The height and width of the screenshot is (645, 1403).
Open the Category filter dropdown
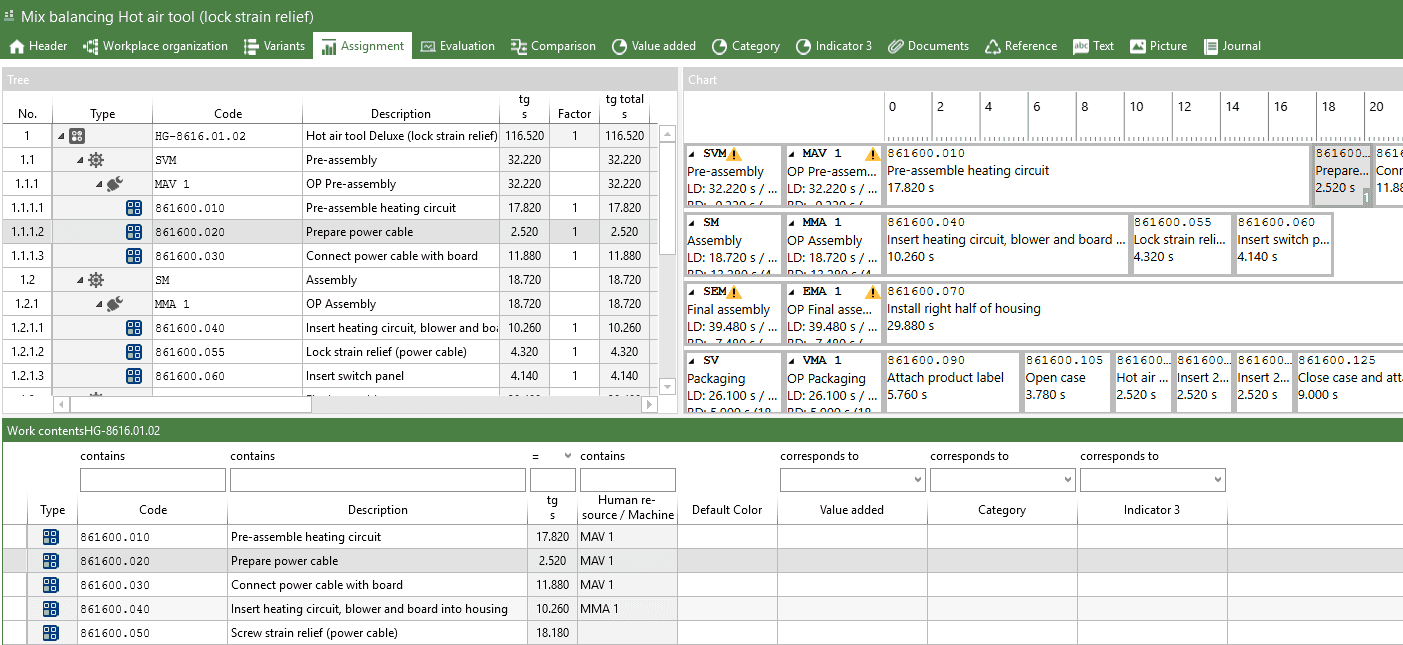(1066, 481)
